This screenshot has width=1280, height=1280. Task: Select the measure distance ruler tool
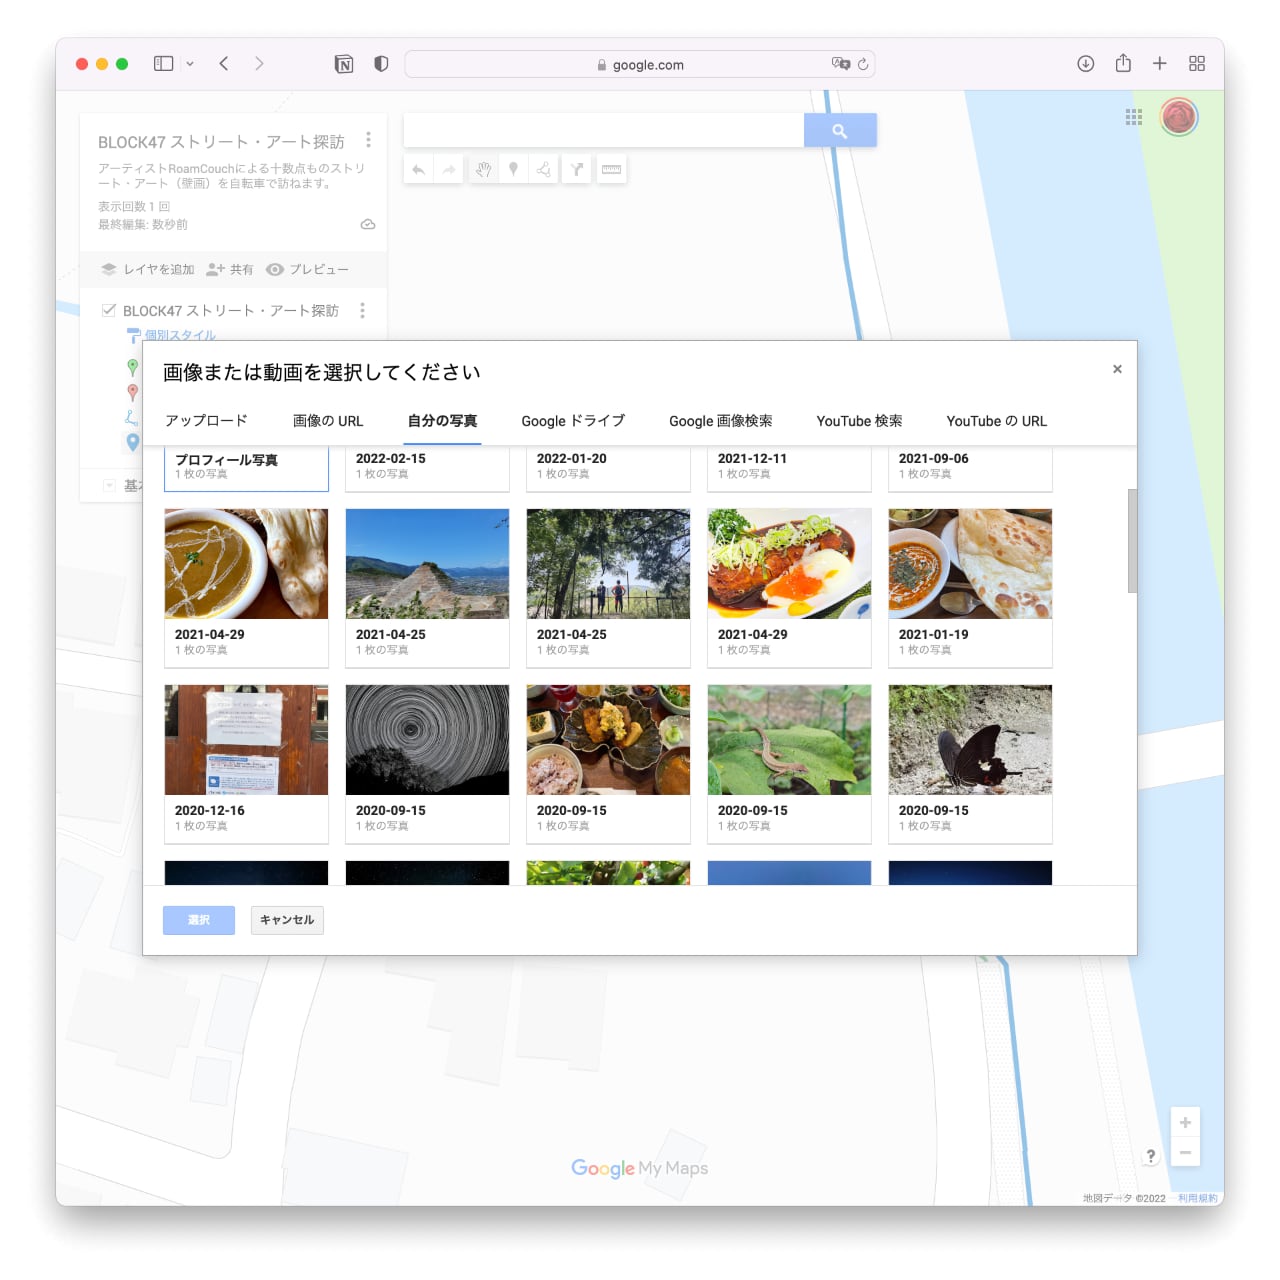[x=611, y=170]
